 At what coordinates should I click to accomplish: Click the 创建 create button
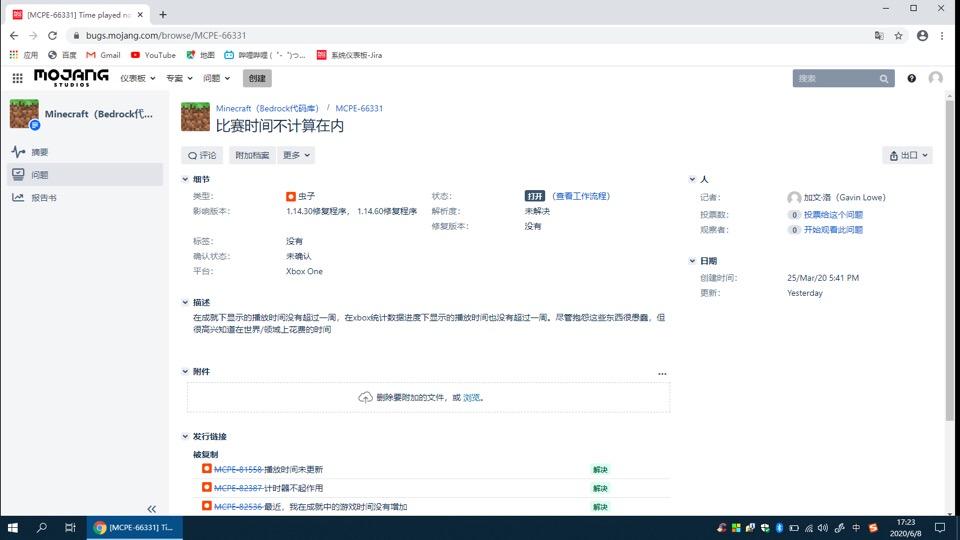pos(257,78)
